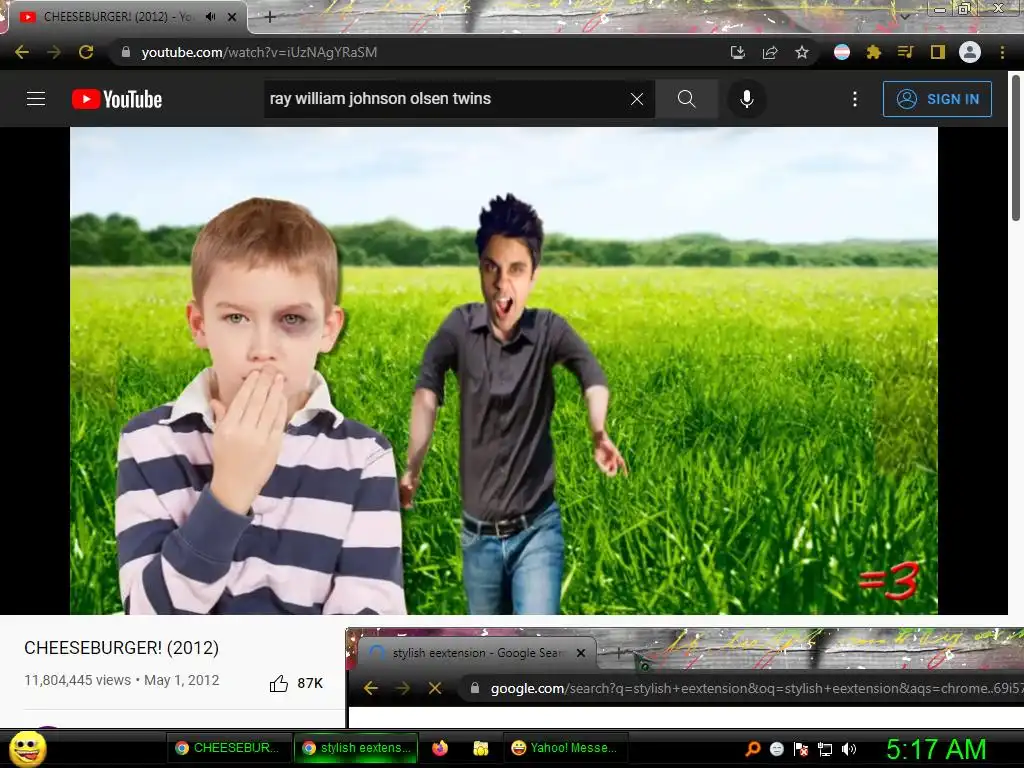This screenshot has width=1024, height=768.
Task: Click the network tray icon
Action: (825, 749)
